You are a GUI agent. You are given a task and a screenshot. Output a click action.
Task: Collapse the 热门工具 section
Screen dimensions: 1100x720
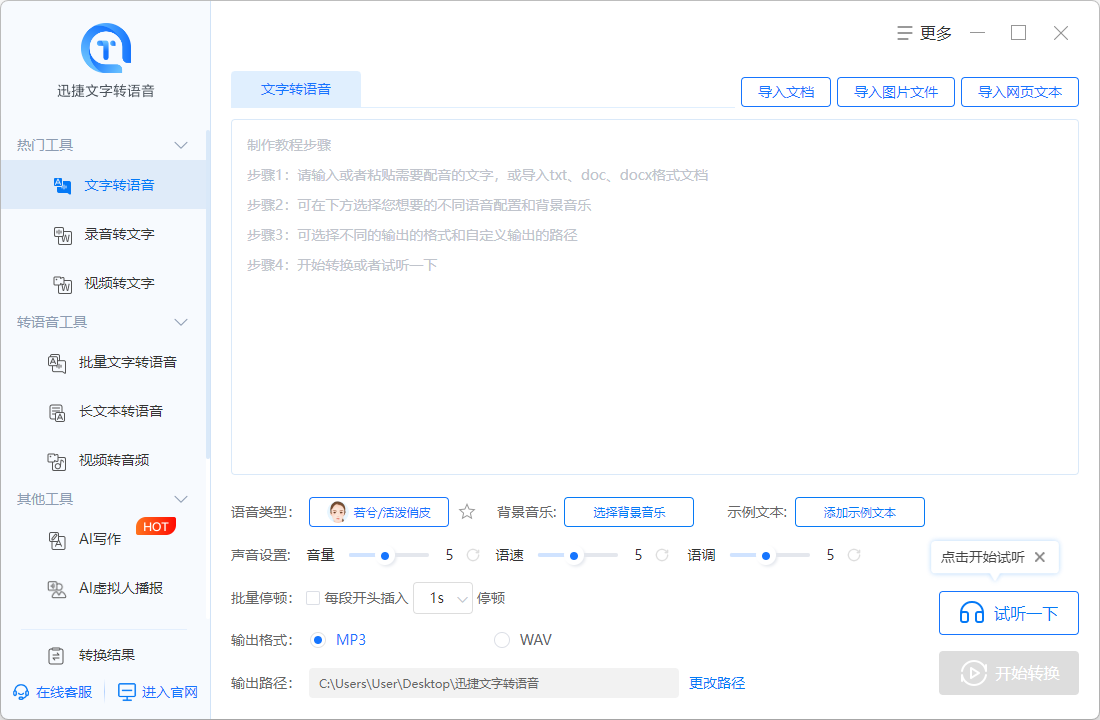click(x=181, y=145)
